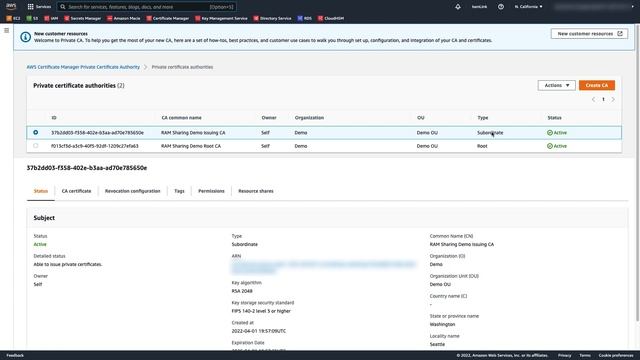Screen dimensions: 640x360
Task: Click 'Seattle' locality value
Action: pyautogui.click(x=437, y=344)
